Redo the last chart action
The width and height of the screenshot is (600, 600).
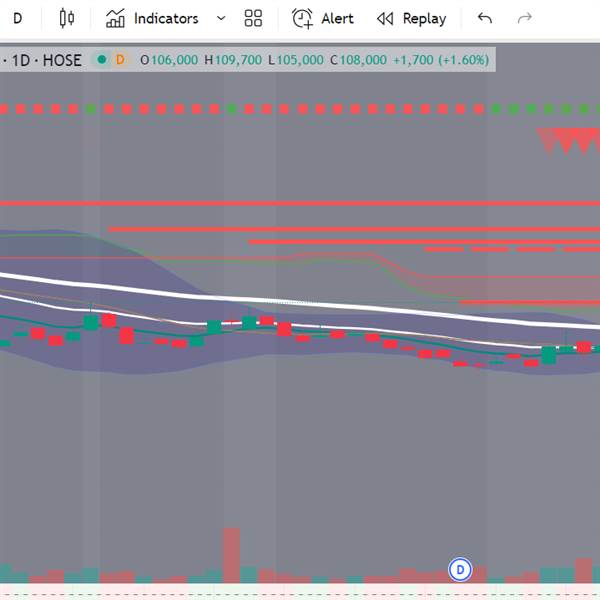524,18
